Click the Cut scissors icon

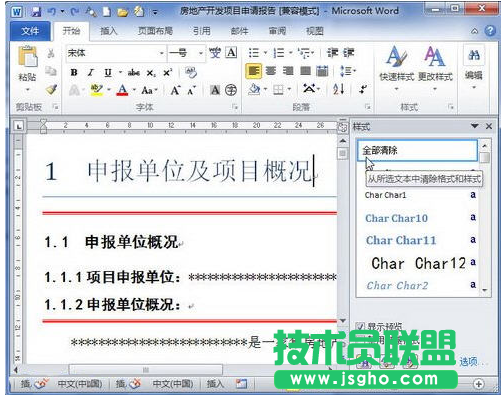coord(51,53)
